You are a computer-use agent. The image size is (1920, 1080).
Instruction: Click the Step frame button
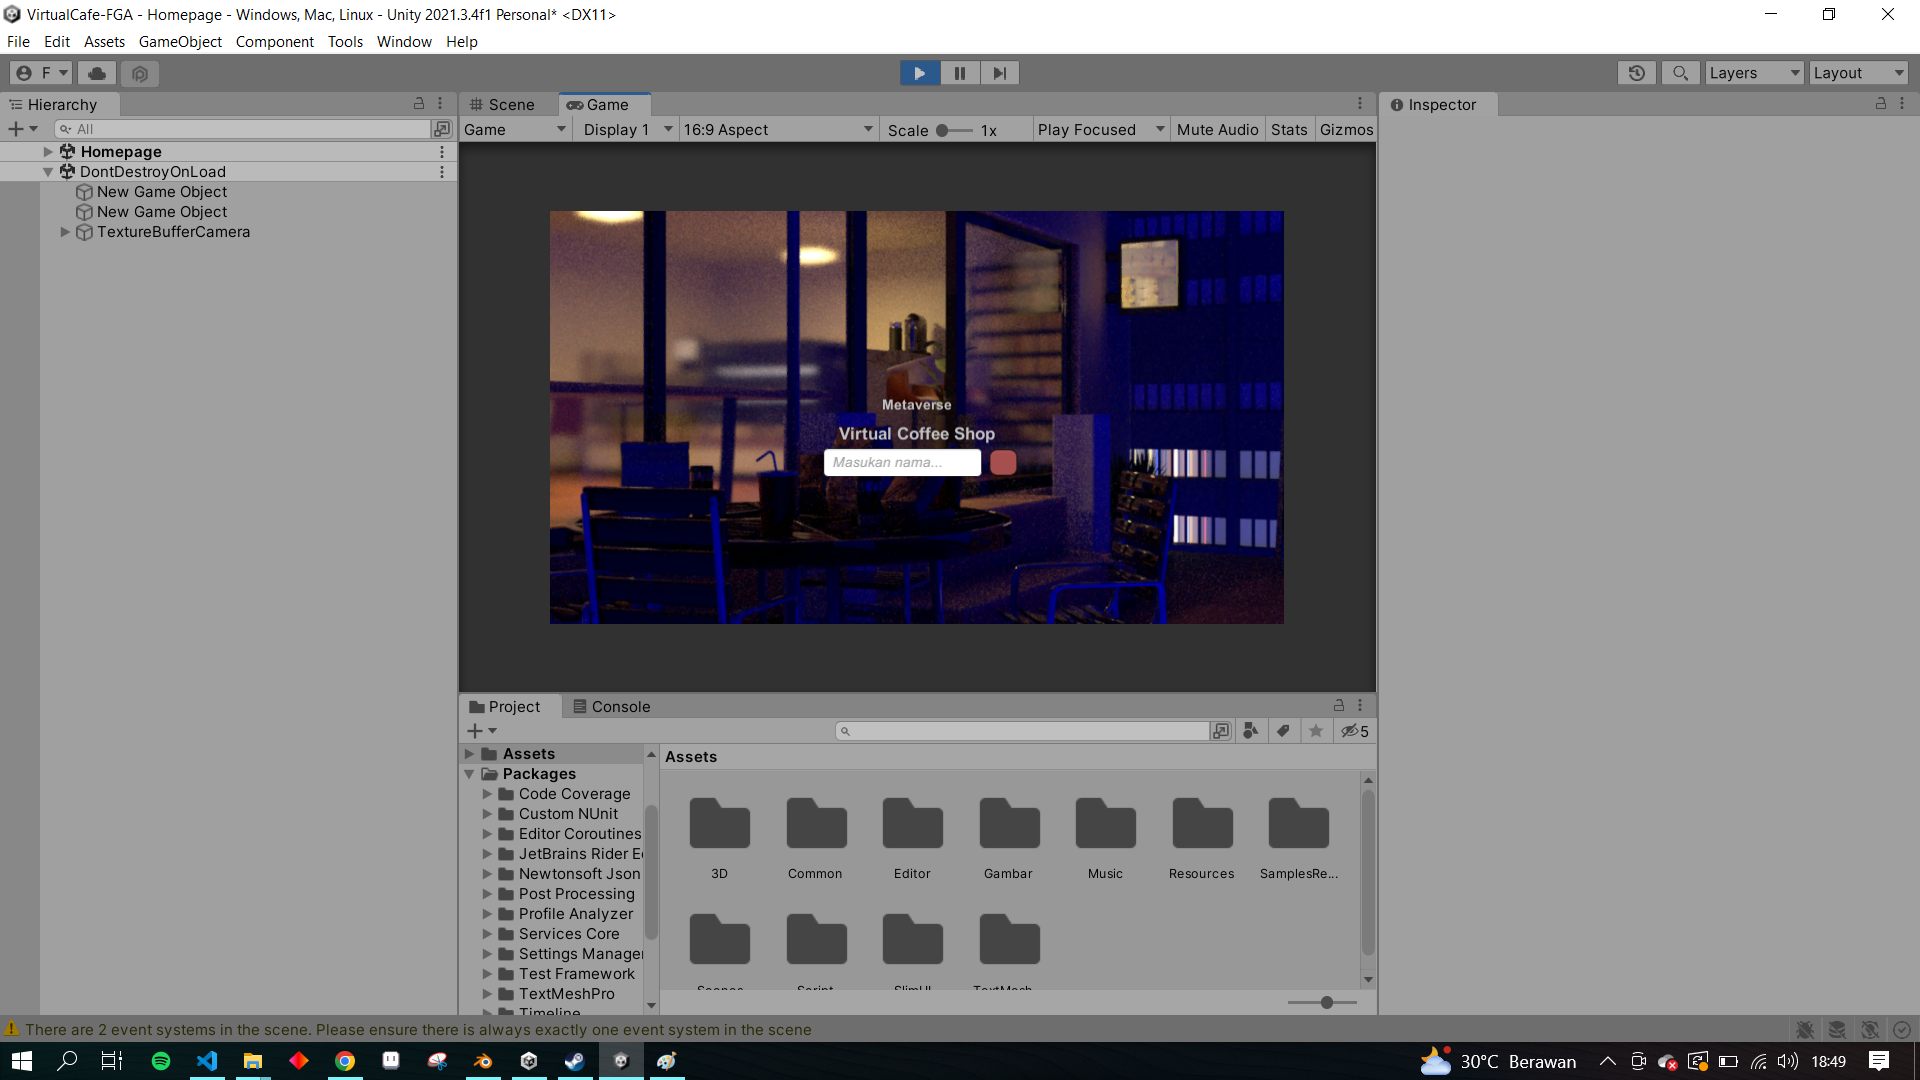[x=999, y=72]
